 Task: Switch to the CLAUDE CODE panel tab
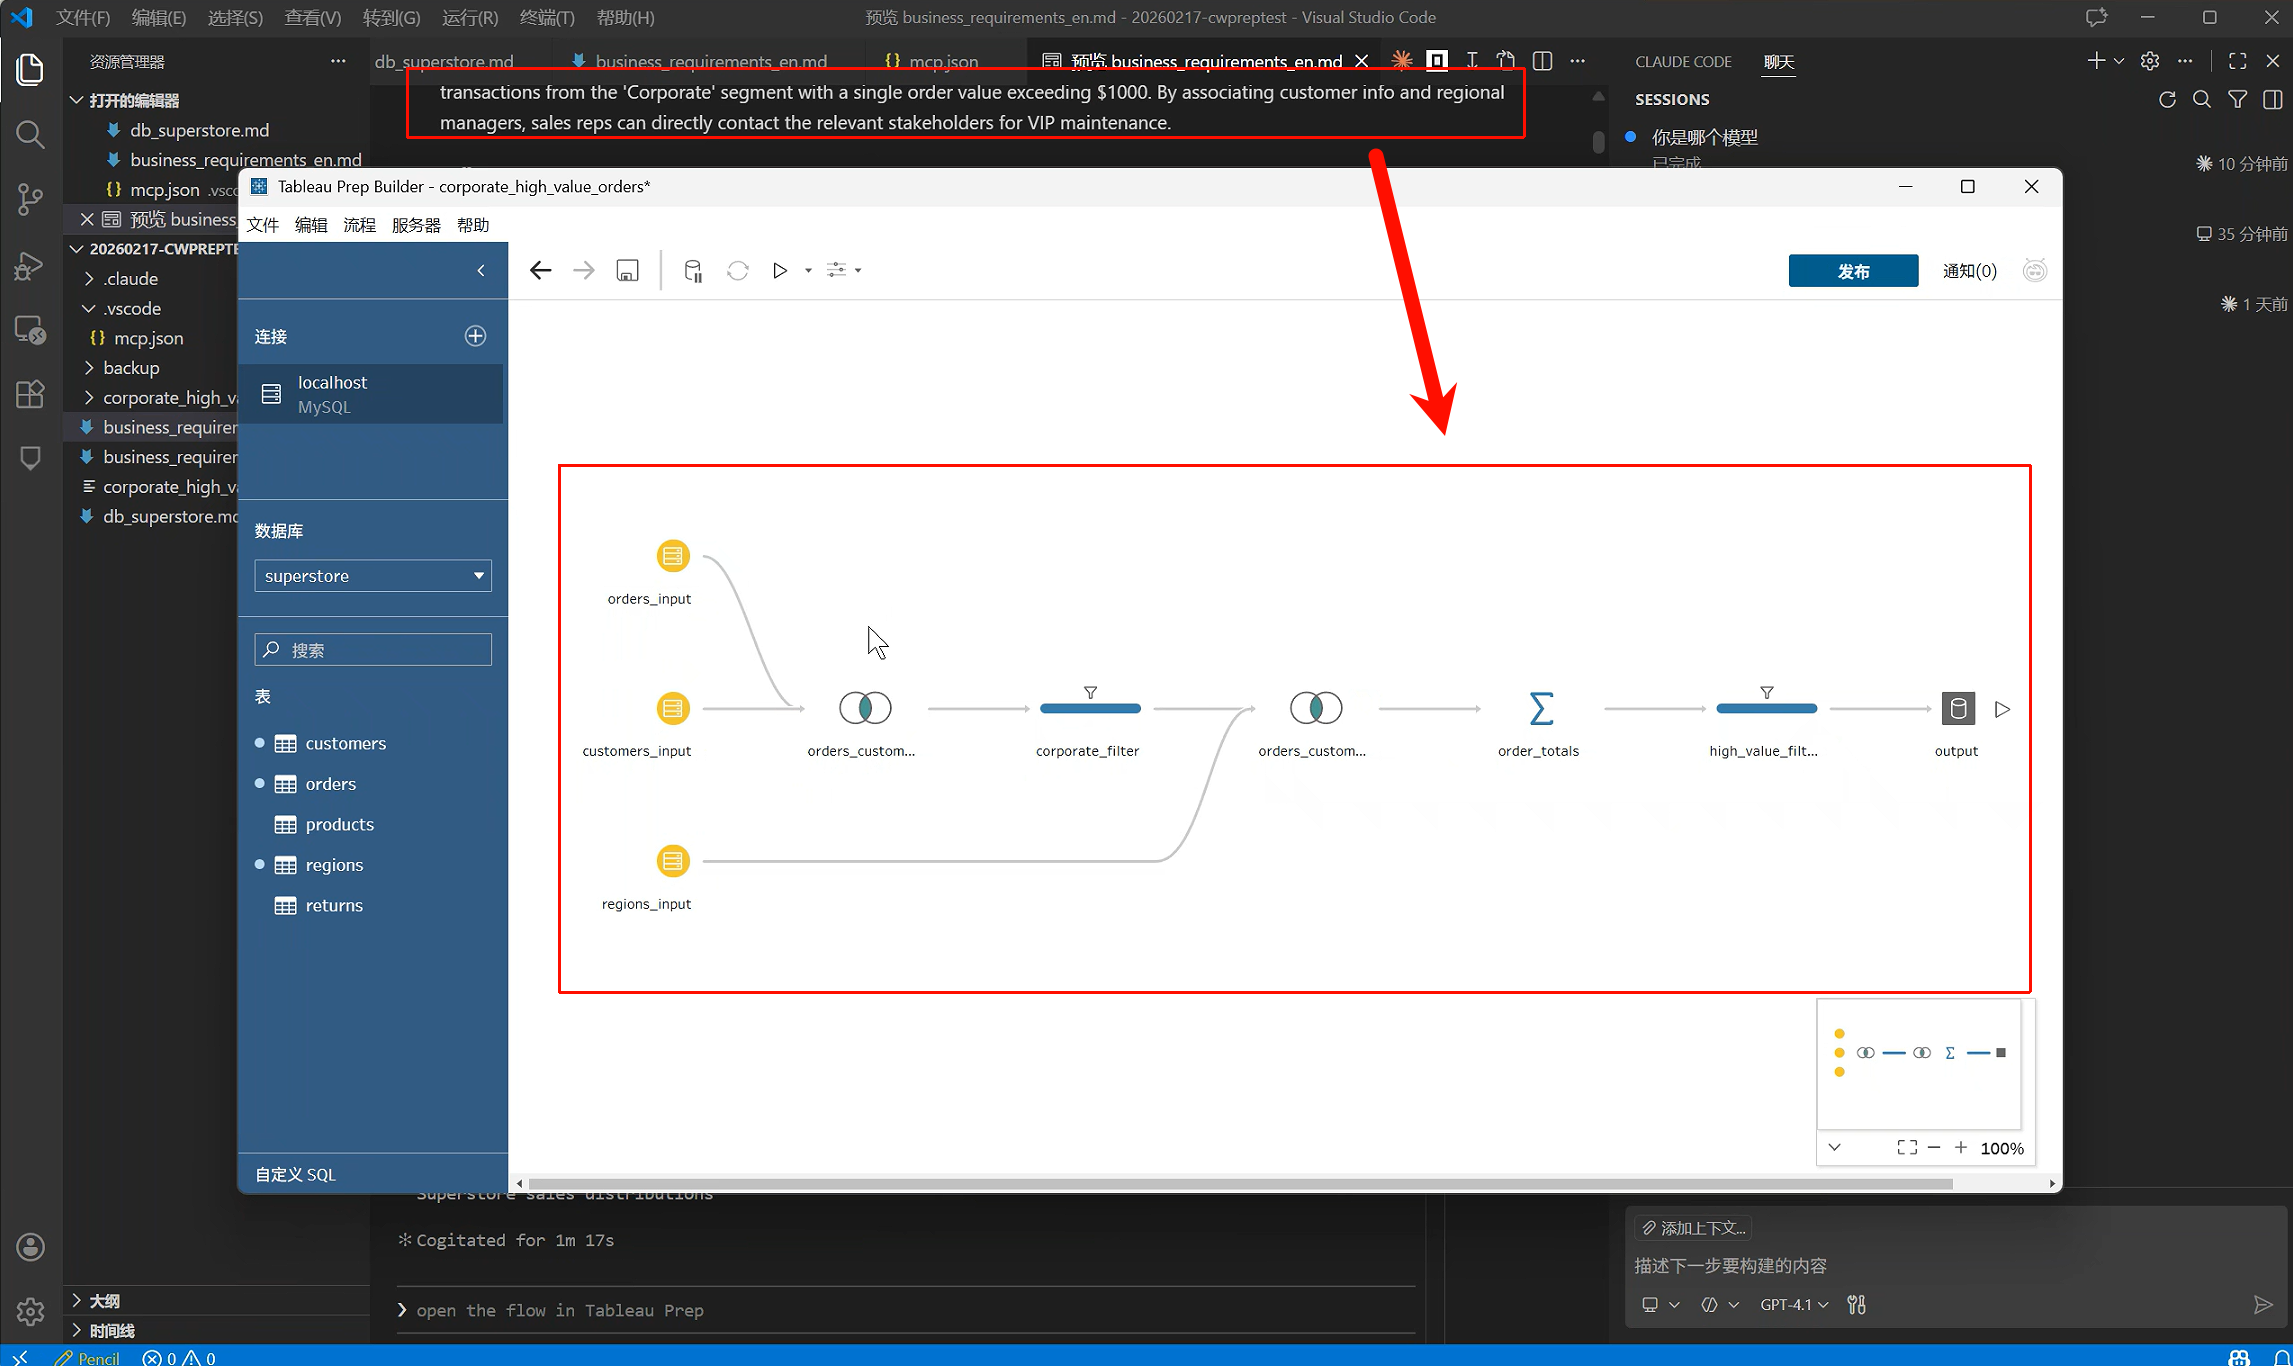point(1683,62)
